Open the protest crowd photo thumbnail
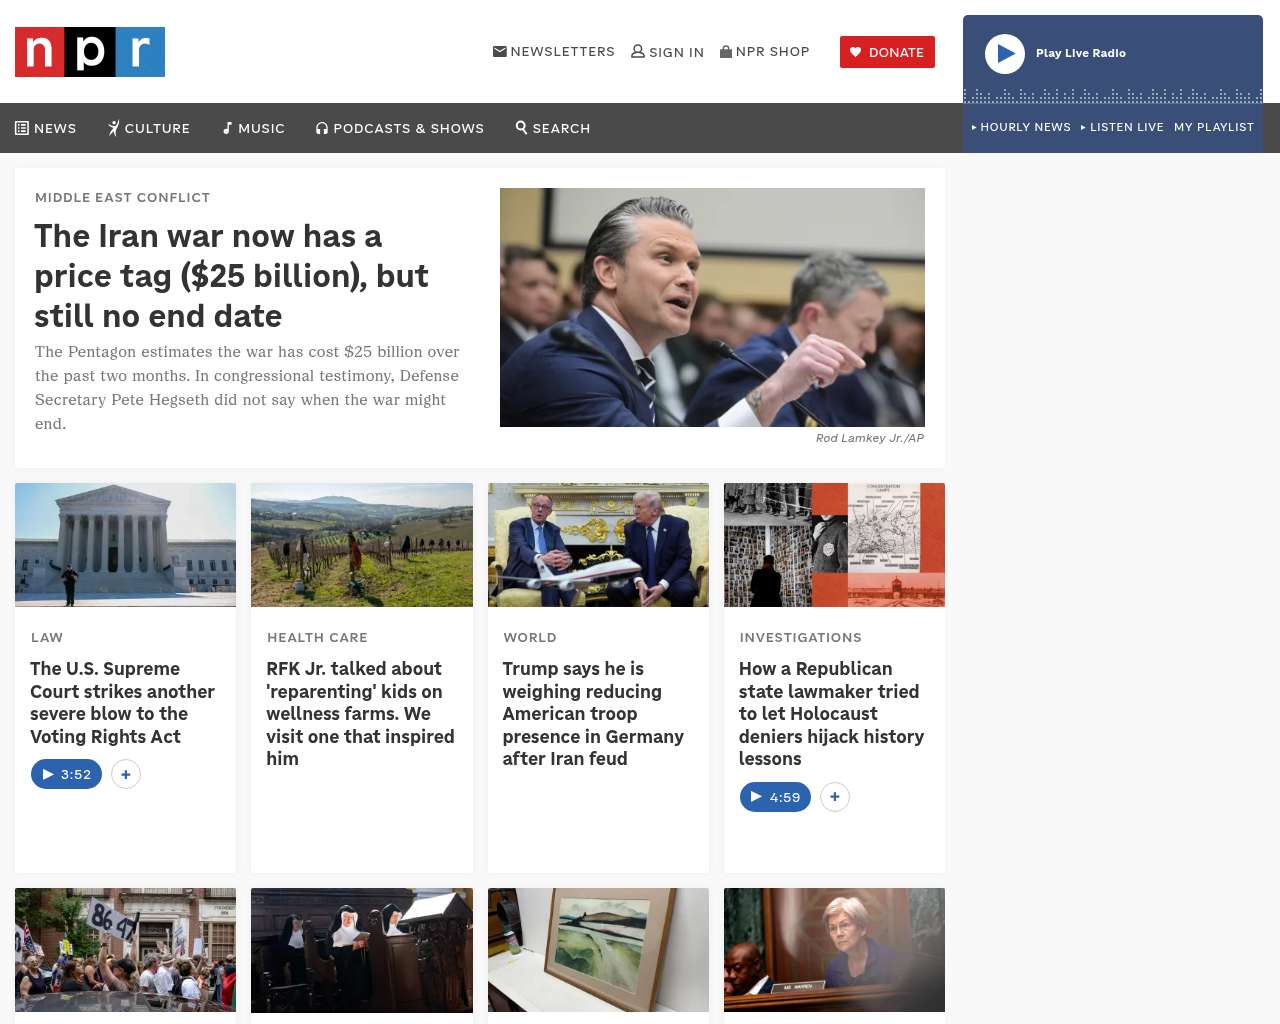This screenshot has height=1024, width=1280. coord(126,950)
